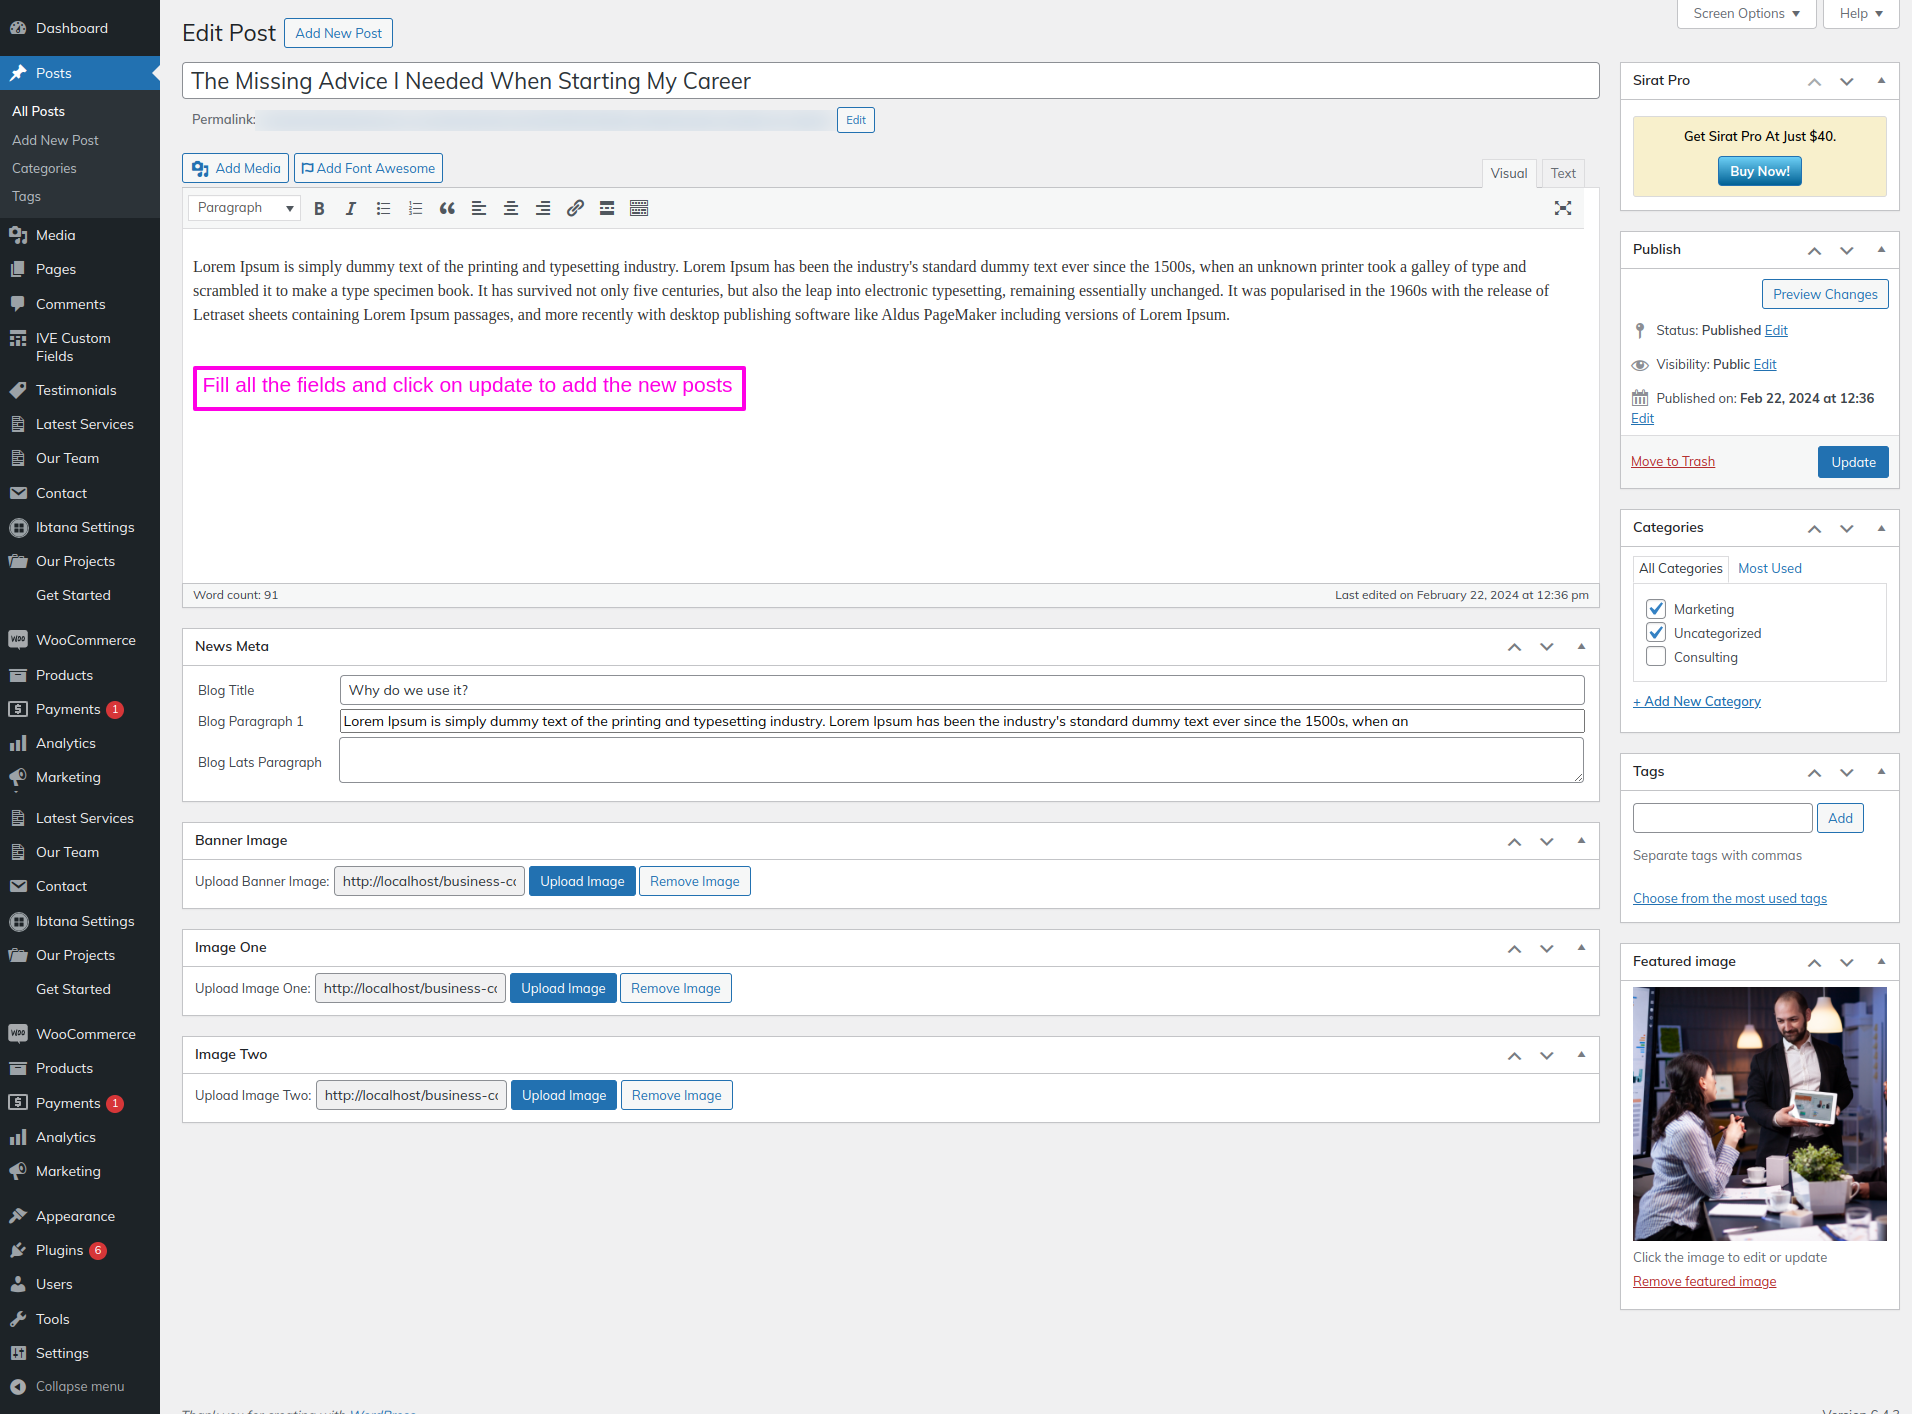Screen dimensions: 1912x1414
Task: Open the Paragraph format dropdown
Action: point(245,208)
